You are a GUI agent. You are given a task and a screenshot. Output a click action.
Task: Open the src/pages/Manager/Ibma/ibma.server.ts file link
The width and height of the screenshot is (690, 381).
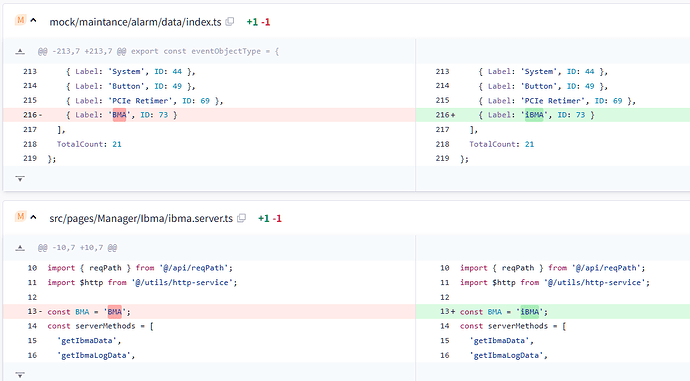pos(141,218)
